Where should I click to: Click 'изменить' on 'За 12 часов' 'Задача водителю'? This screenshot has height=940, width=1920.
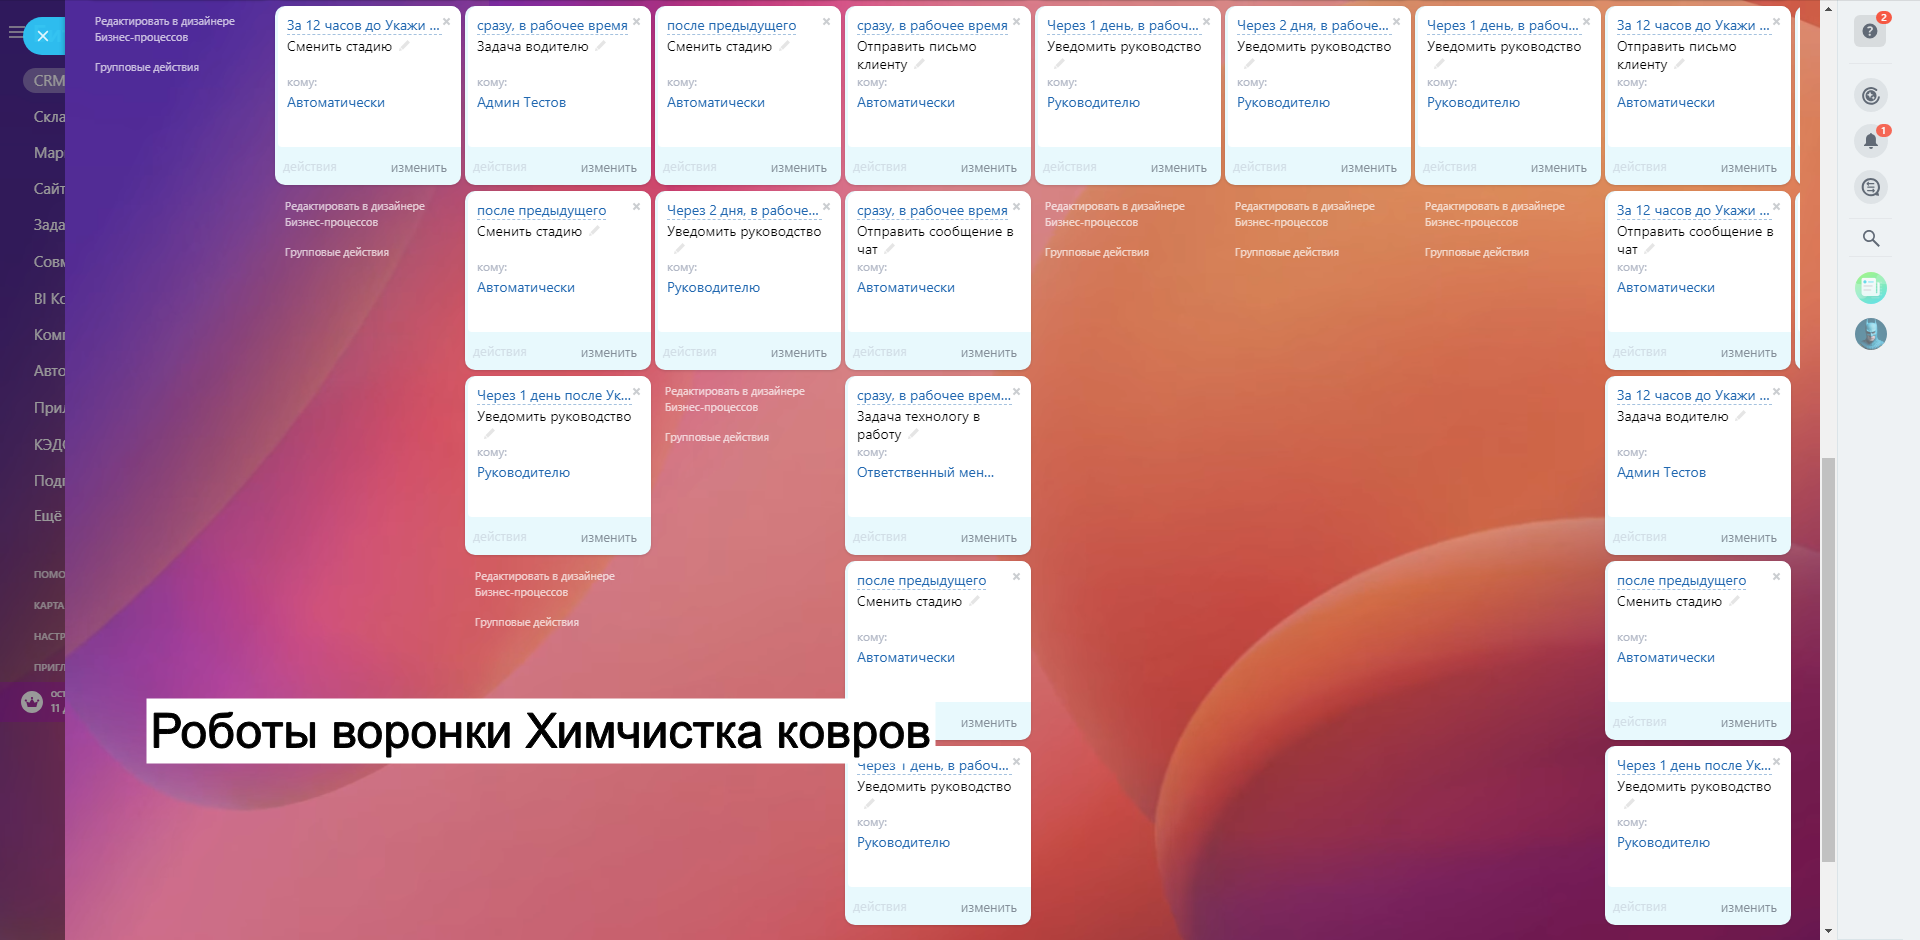pos(1748,538)
